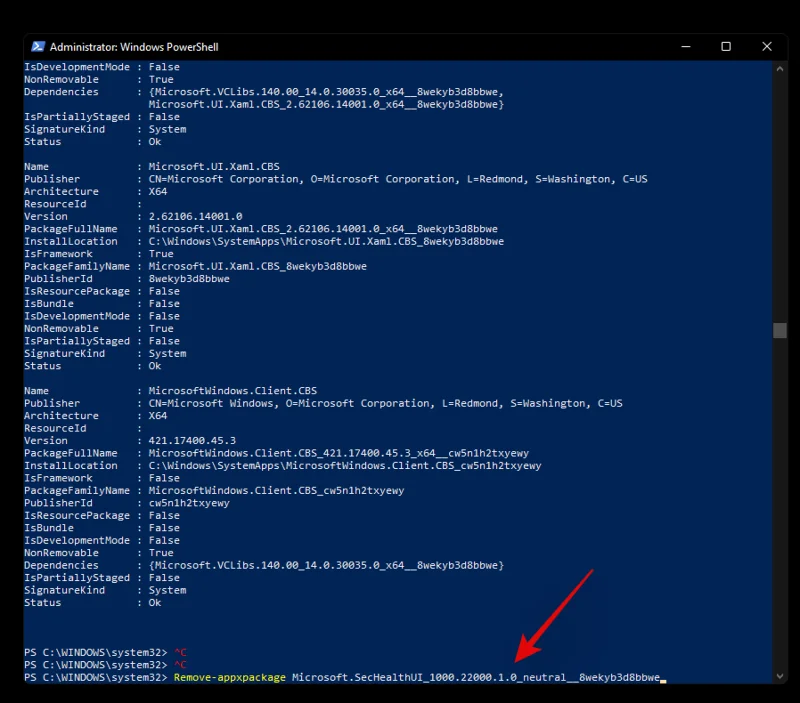Screen dimensions: 800x703
Task: Click the PowerShell icon in title bar
Action: click(38, 46)
